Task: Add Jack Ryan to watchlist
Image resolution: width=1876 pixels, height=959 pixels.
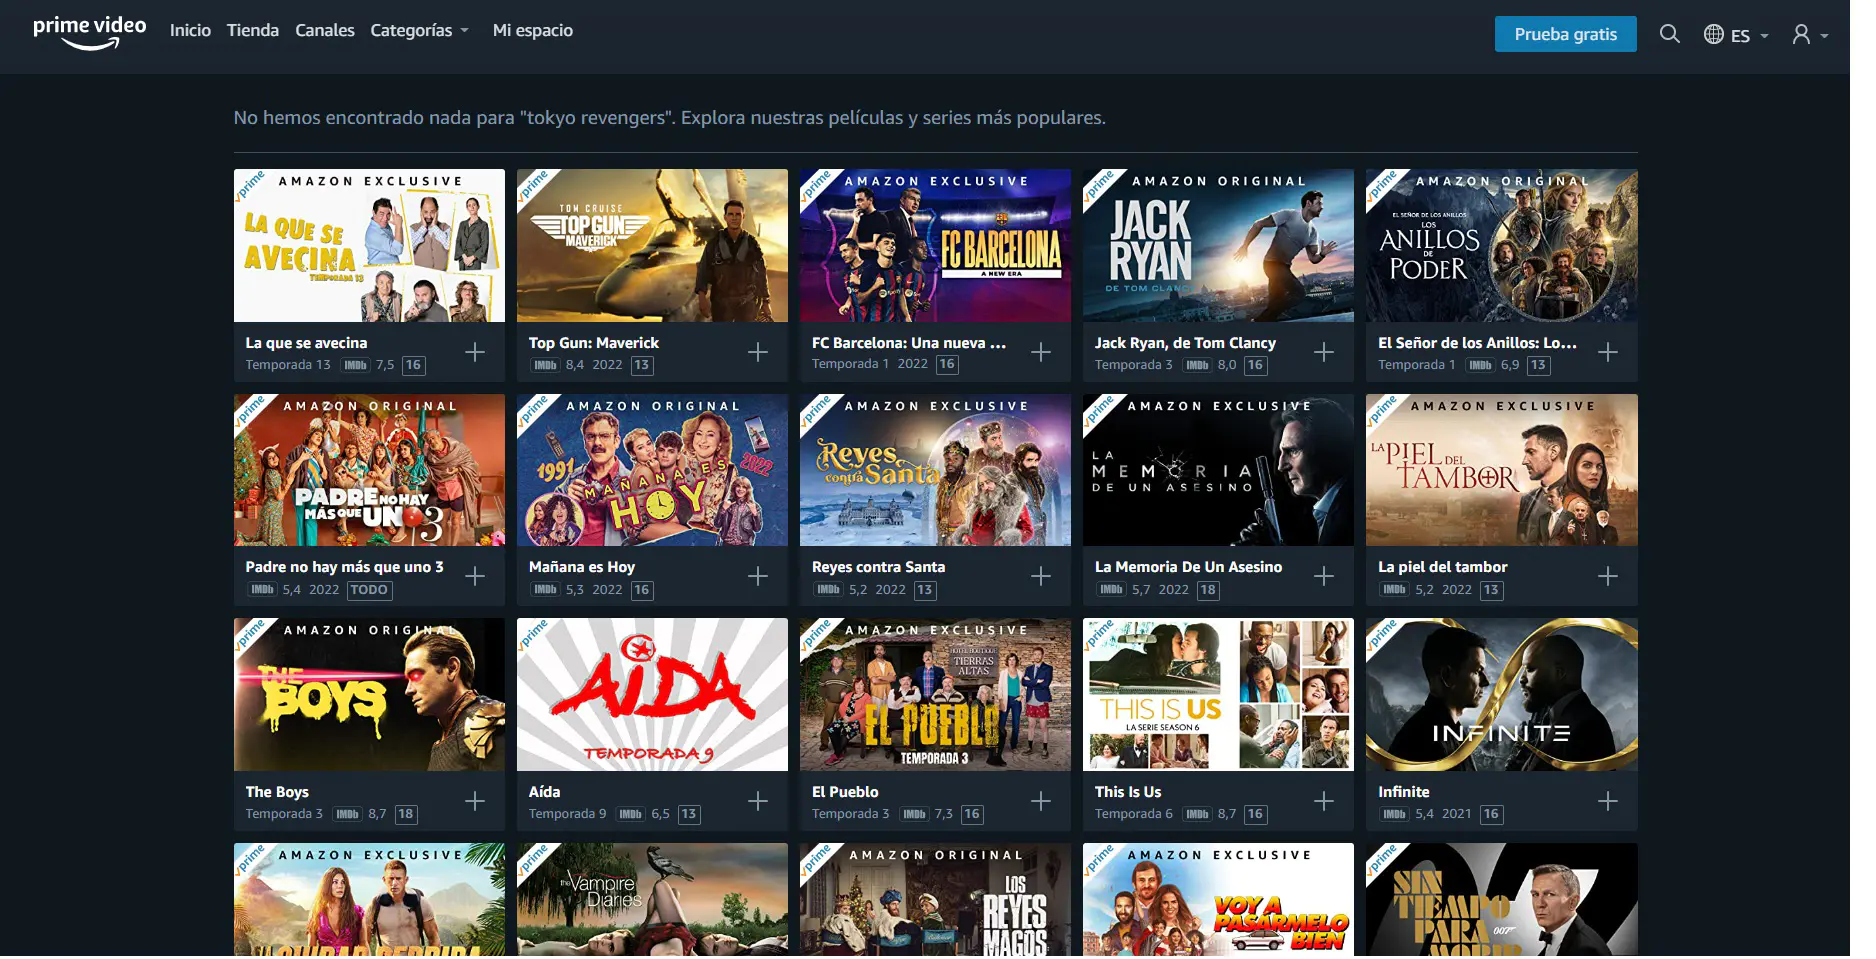Action: click(1324, 352)
